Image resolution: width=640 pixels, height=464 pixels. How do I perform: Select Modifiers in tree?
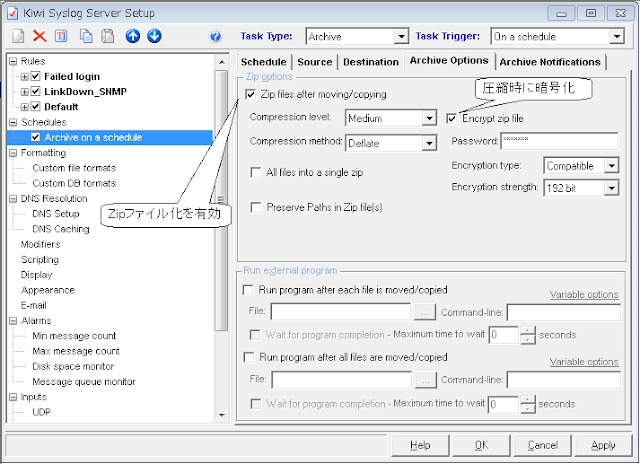(40, 244)
